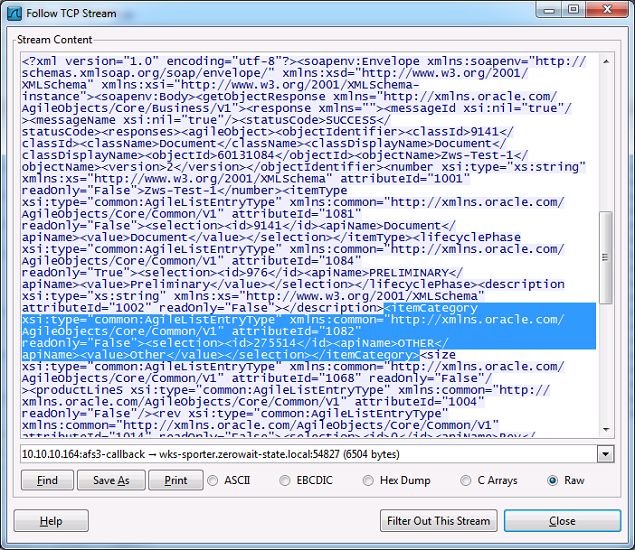
Task: Minimize the Follow TCP Stream window
Action: coord(549,9)
